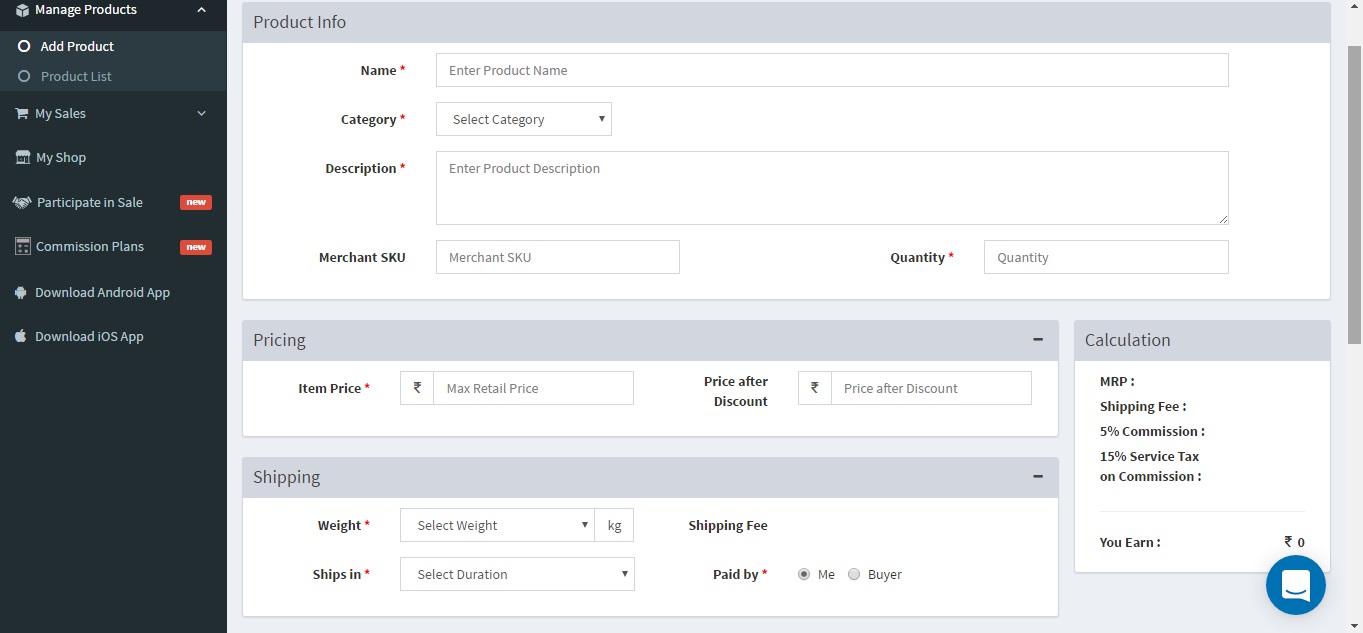1363x633 pixels.
Task: Open the Select Category dropdown
Action: pos(524,120)
